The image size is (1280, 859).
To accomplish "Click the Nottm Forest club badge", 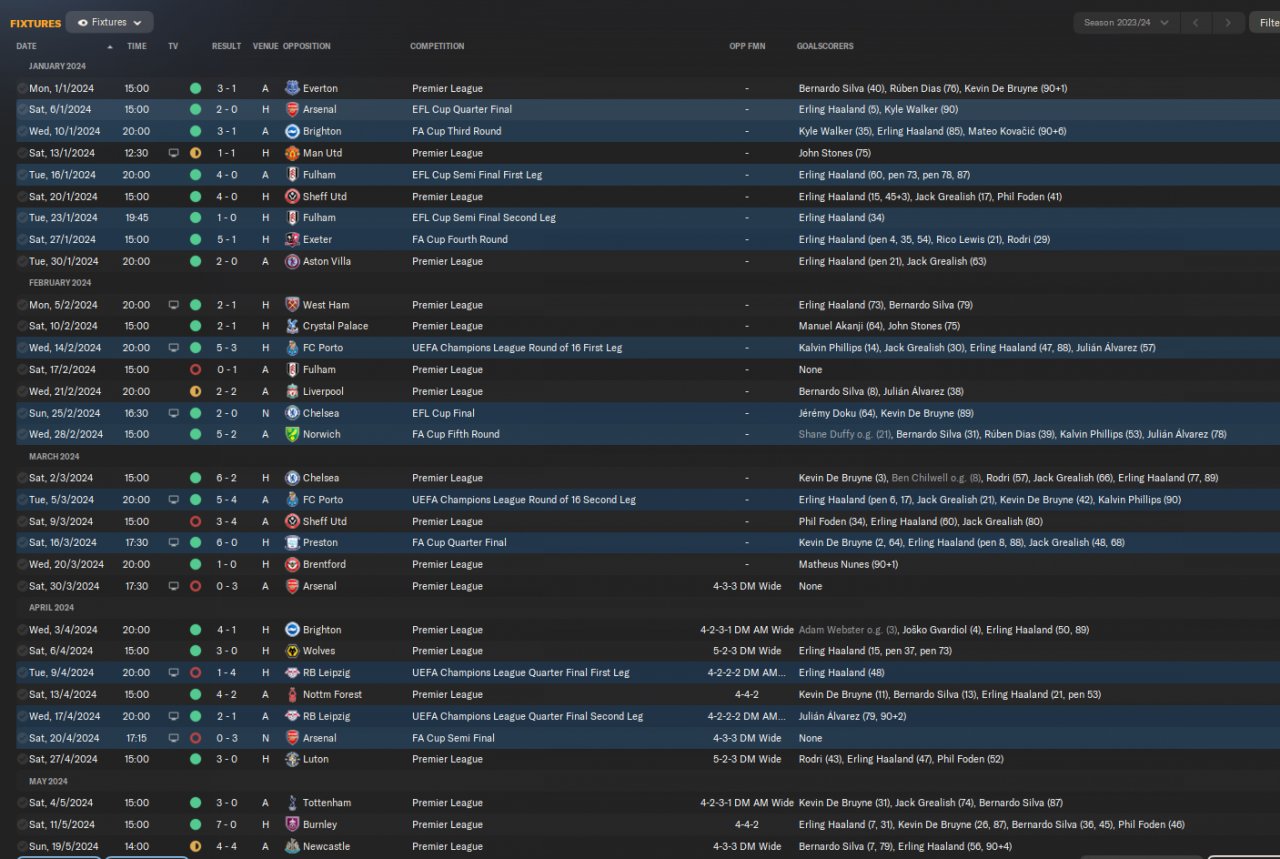I will (x=292, y=694).
